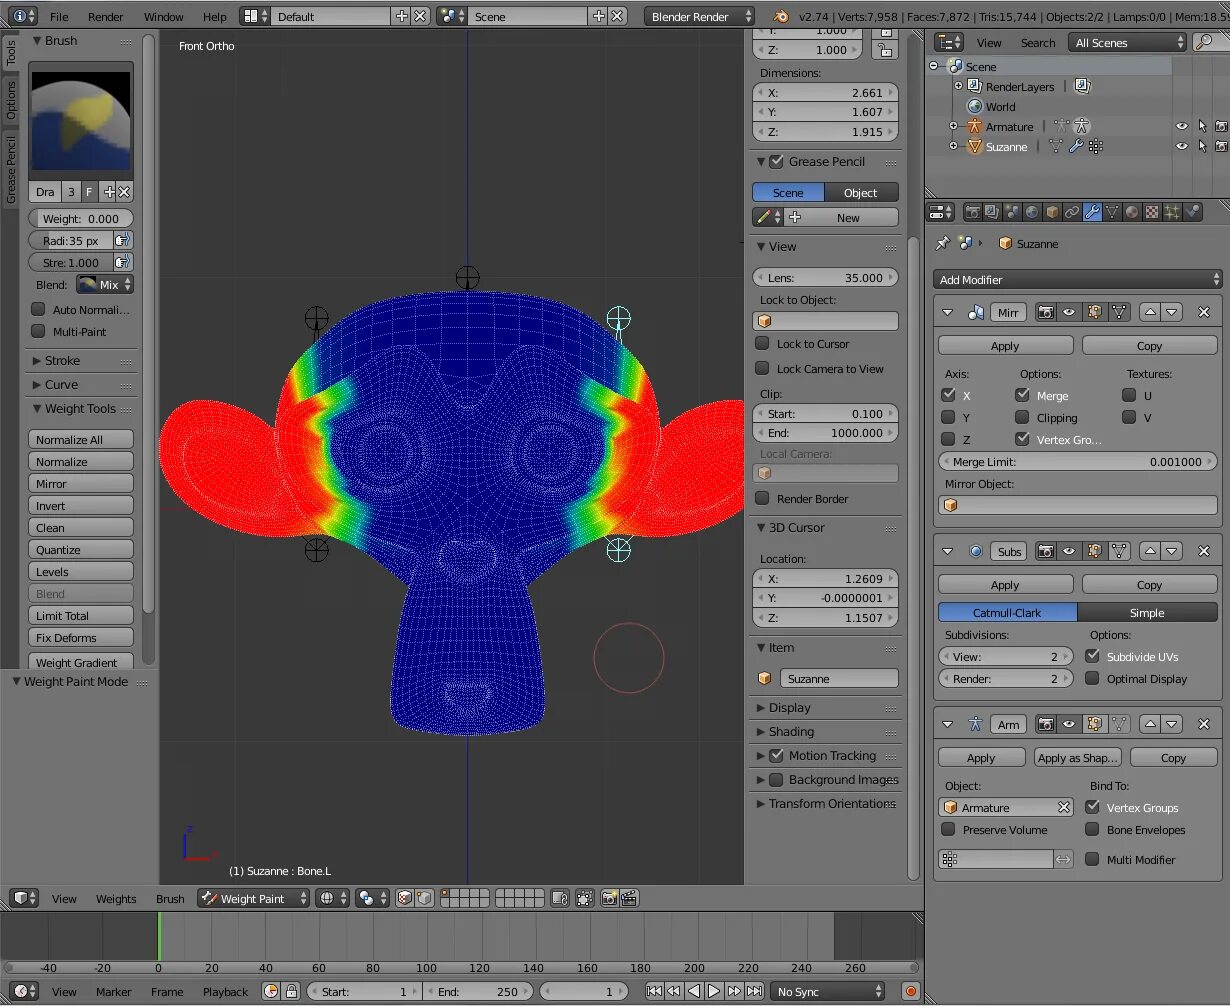Screen dimensions: 1230x1006
Task: Open brush Blend Mix dropdown
Action: [106, 284]
